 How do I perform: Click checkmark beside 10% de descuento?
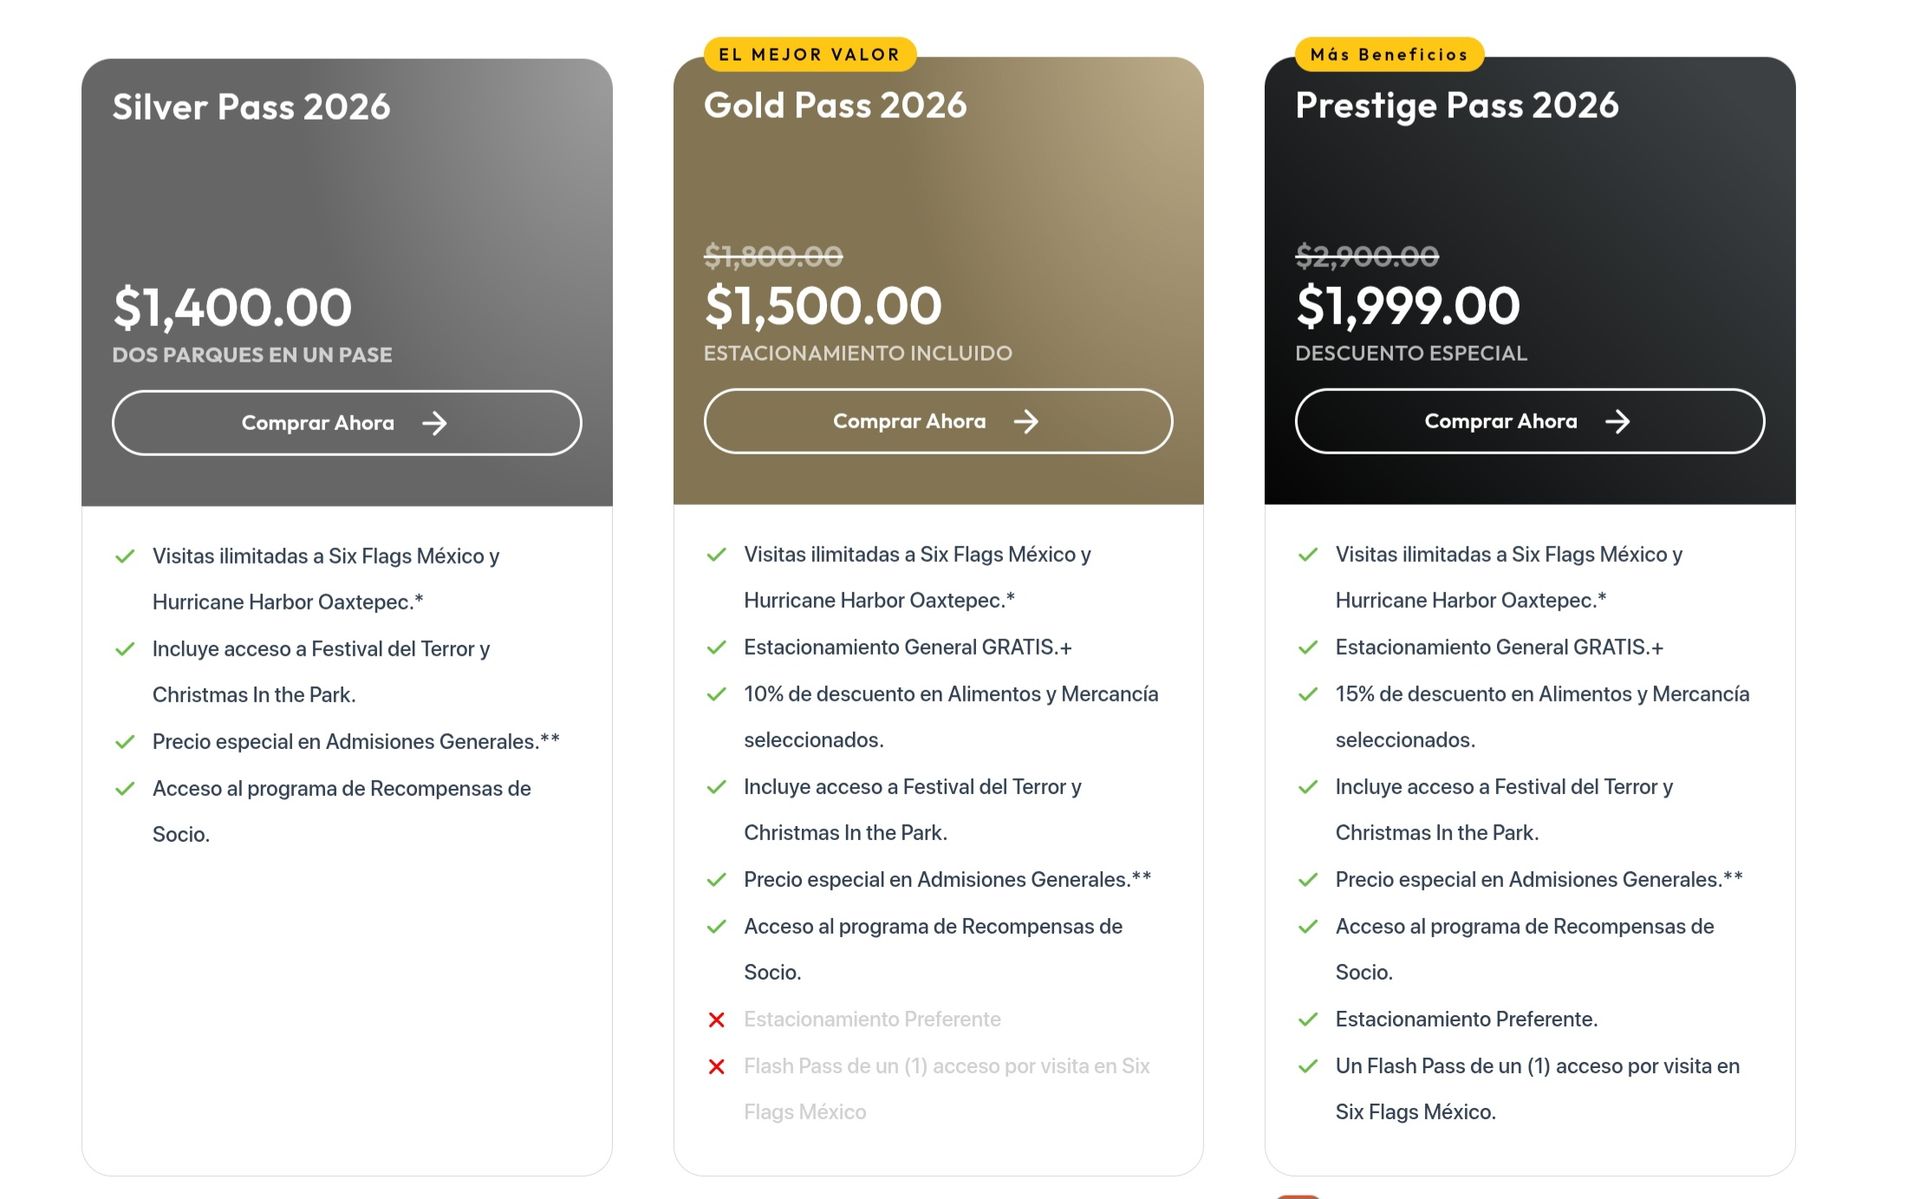coord(716,694)
